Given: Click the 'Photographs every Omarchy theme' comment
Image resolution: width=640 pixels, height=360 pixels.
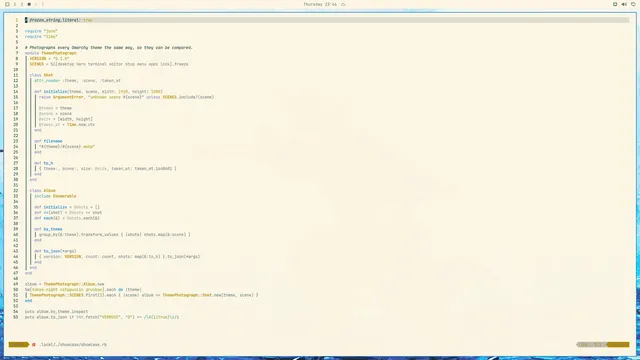Looking at the screenshot, I should coord(109,48).
